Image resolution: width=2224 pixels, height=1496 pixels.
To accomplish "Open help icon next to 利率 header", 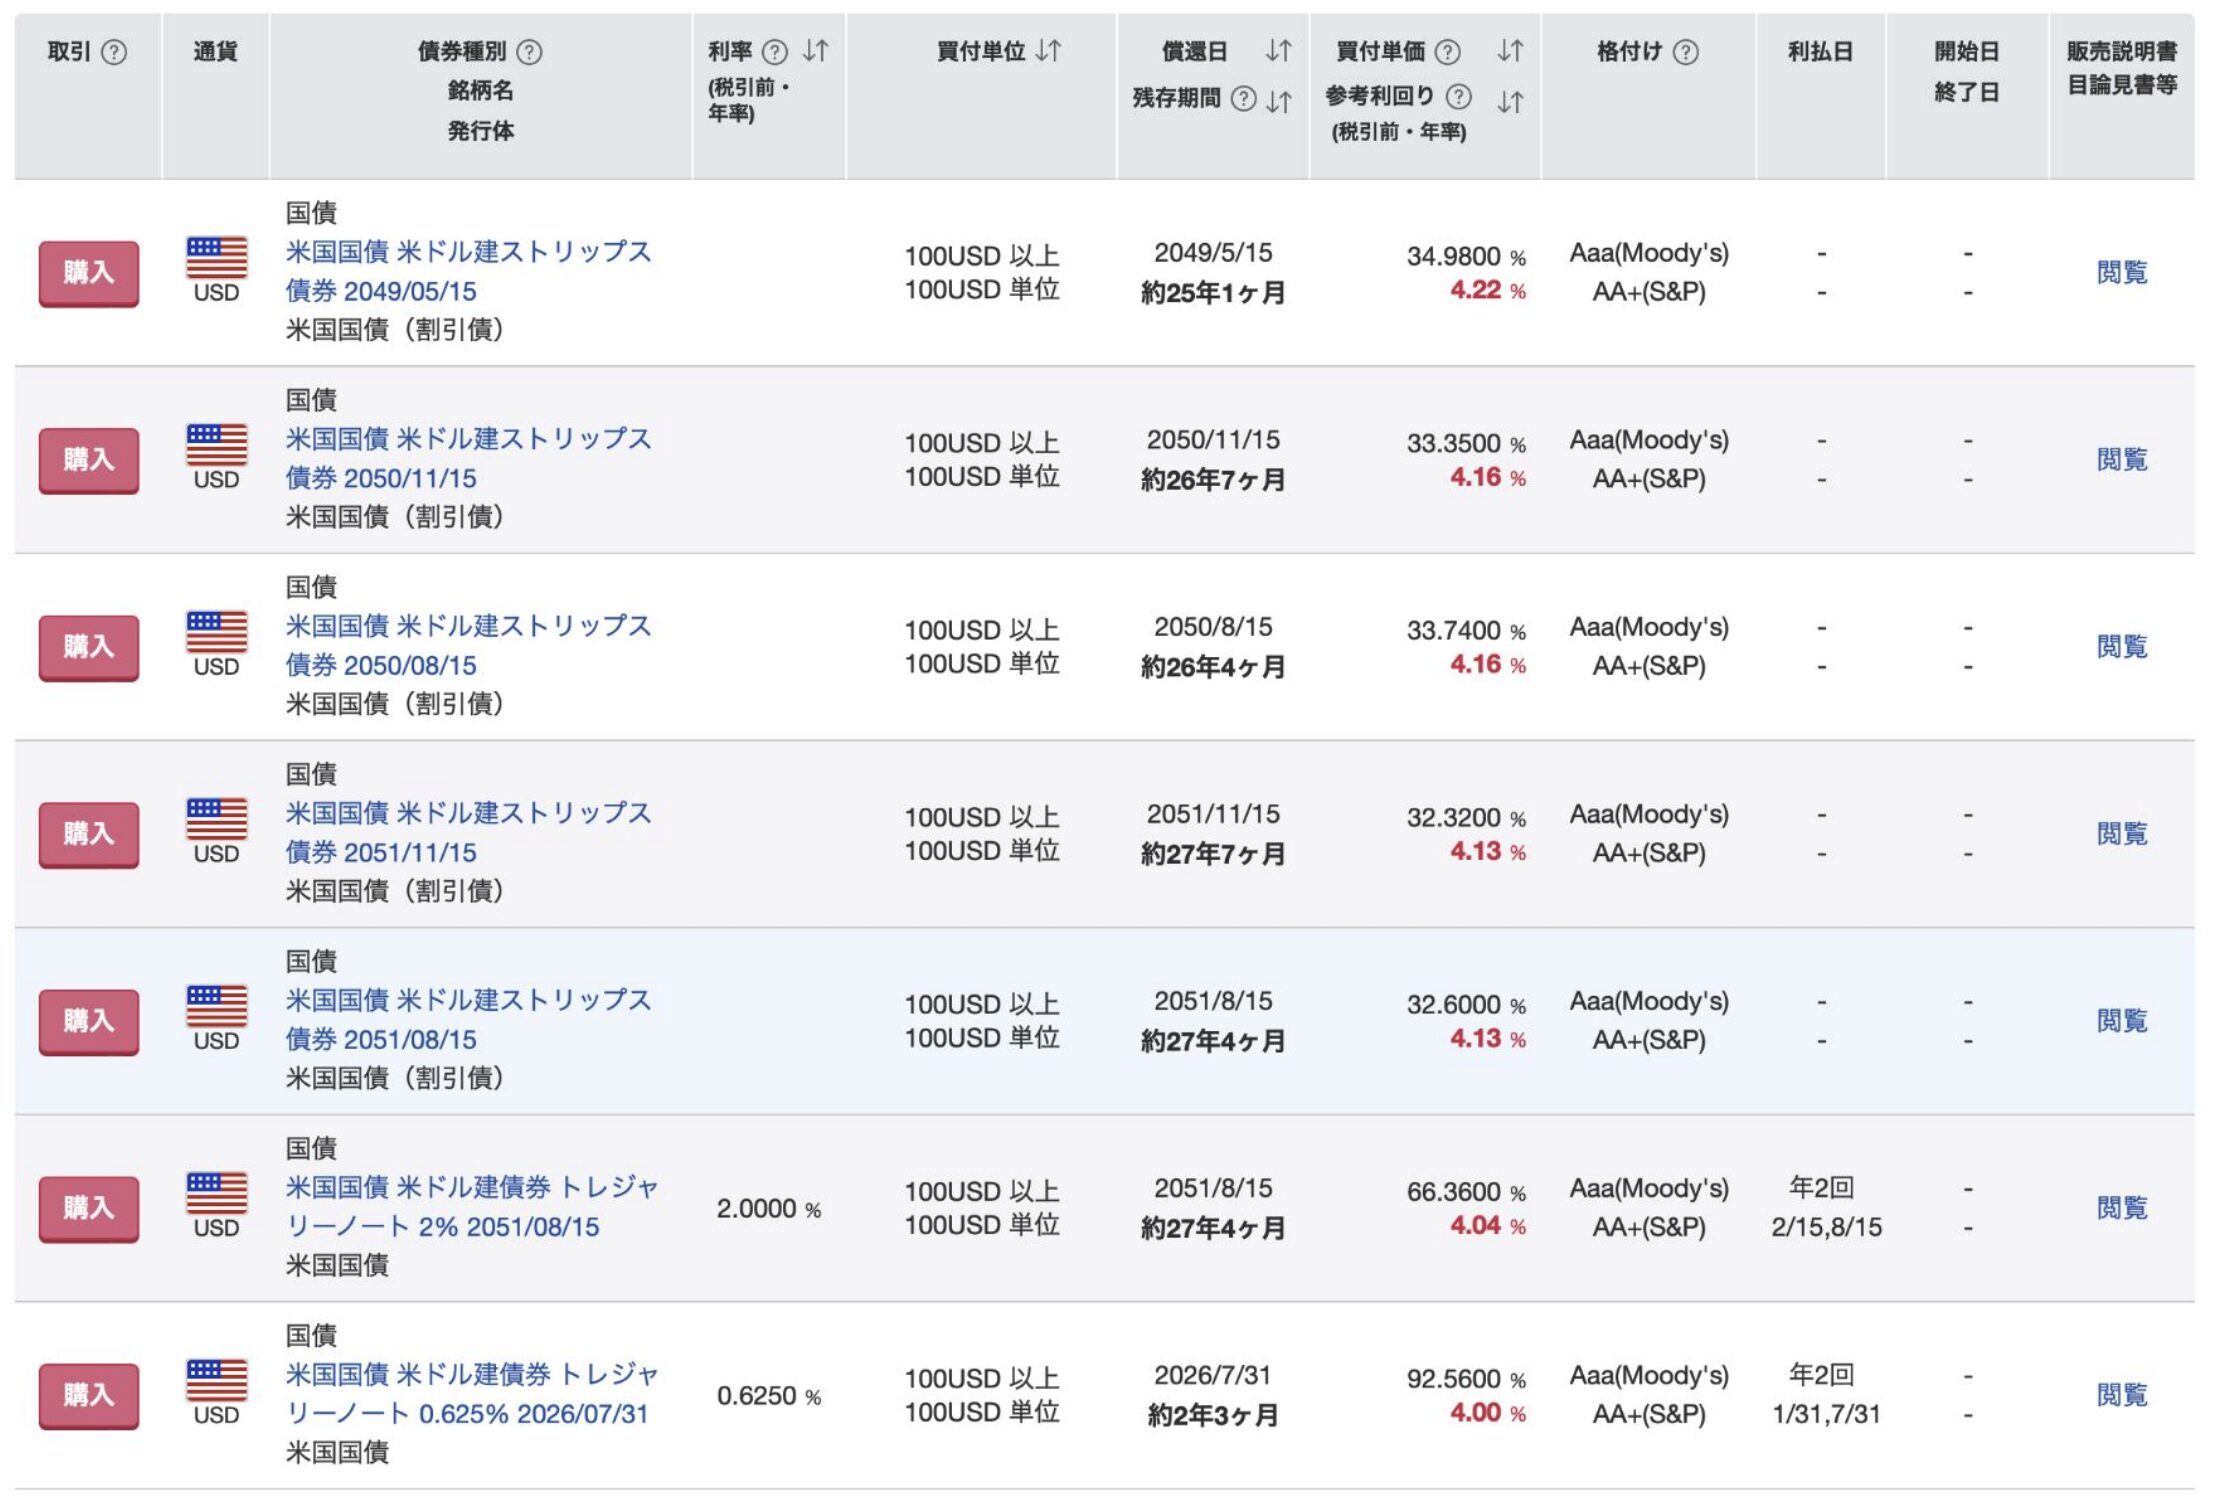I will pos(775,52).
